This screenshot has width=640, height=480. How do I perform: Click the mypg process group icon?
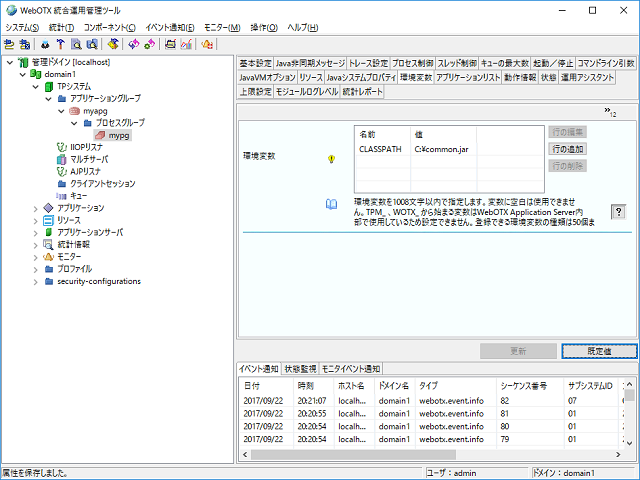(99, 134)
